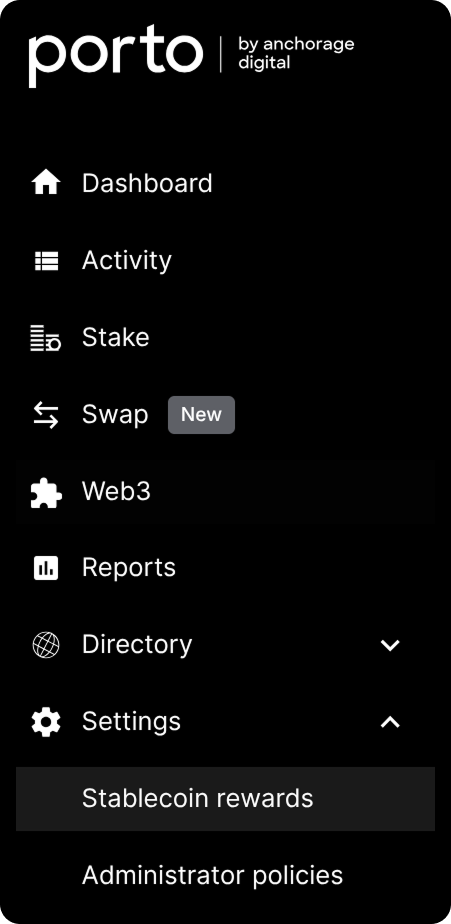This screenshot has width=451, height=924.
Task: Collapse the Settings chevron
Action: (390, 722)
